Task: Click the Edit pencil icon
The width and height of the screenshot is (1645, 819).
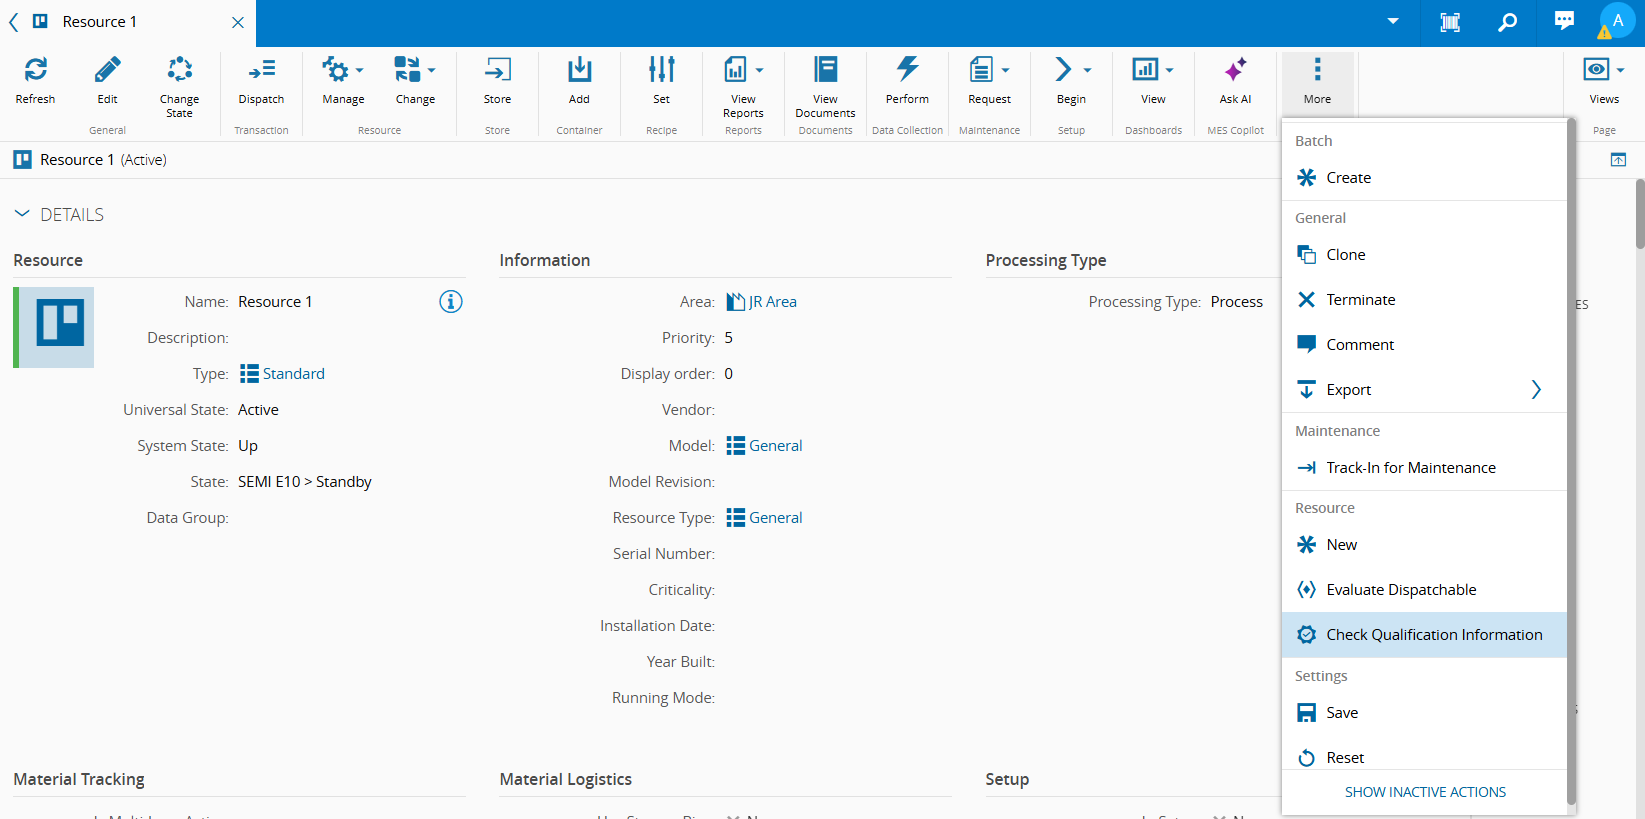Action: coord(107,70)
